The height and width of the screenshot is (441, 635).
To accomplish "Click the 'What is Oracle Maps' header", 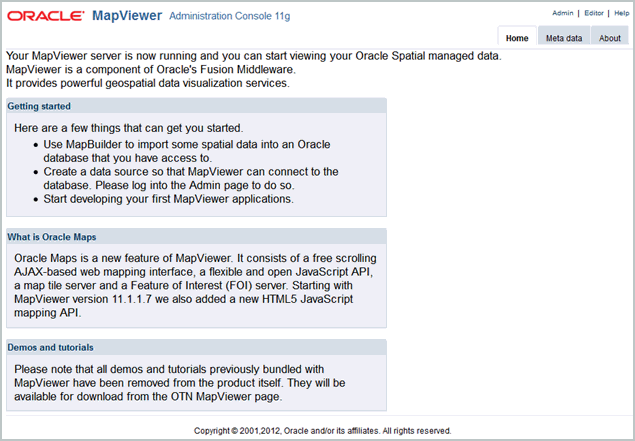I will pyautogui.click(x=196, y=237).
